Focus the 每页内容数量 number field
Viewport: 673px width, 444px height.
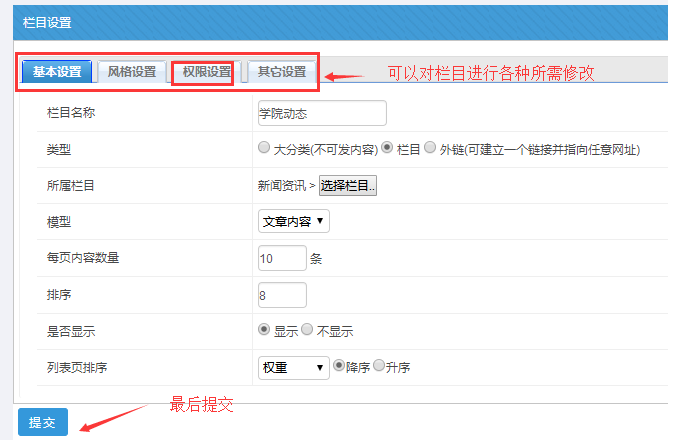[282, 258]
